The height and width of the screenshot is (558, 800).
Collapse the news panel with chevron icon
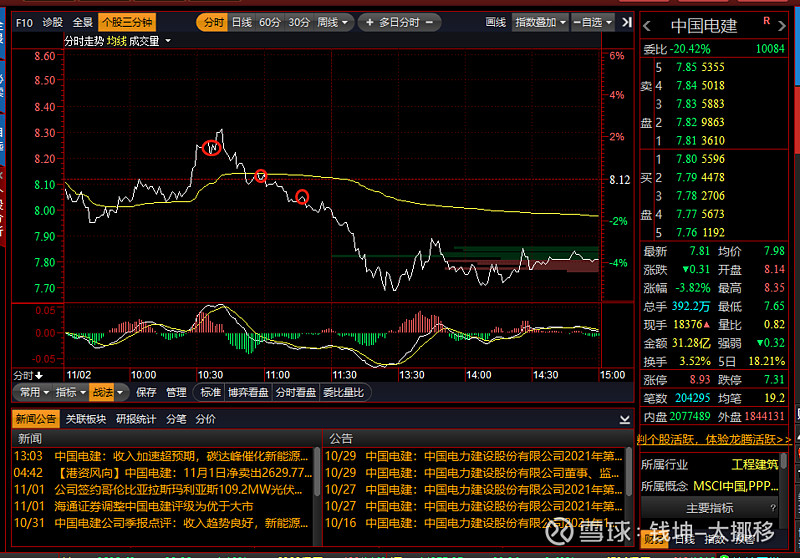tap(624, 419)
